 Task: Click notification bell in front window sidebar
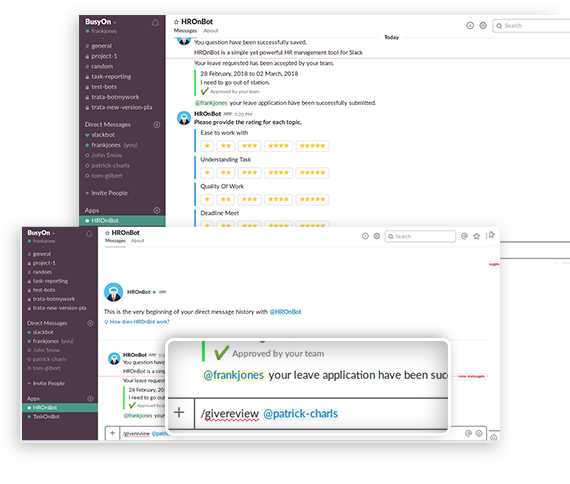pyautogui.click(x=89, y=234)
